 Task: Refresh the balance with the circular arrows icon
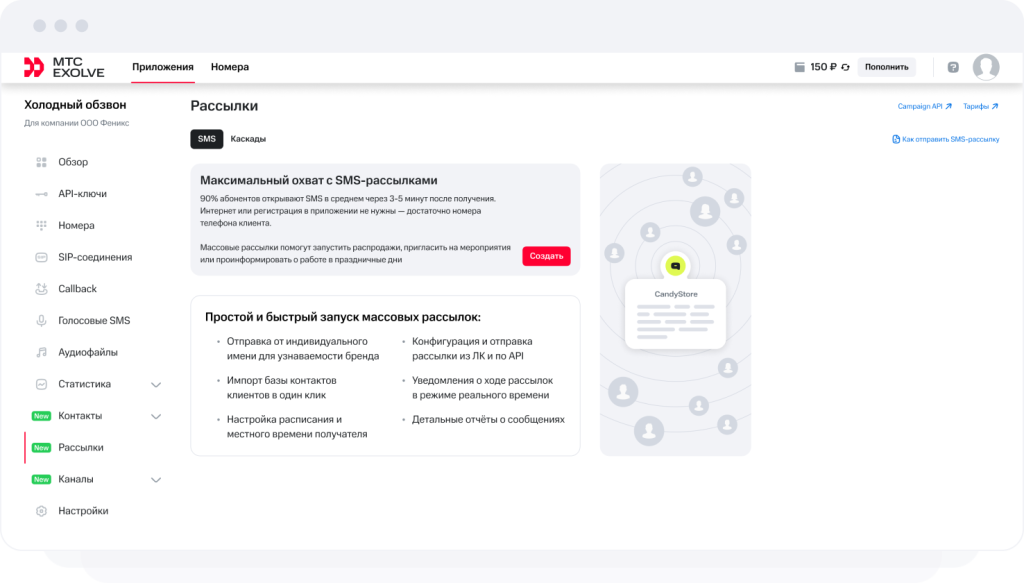845,67
